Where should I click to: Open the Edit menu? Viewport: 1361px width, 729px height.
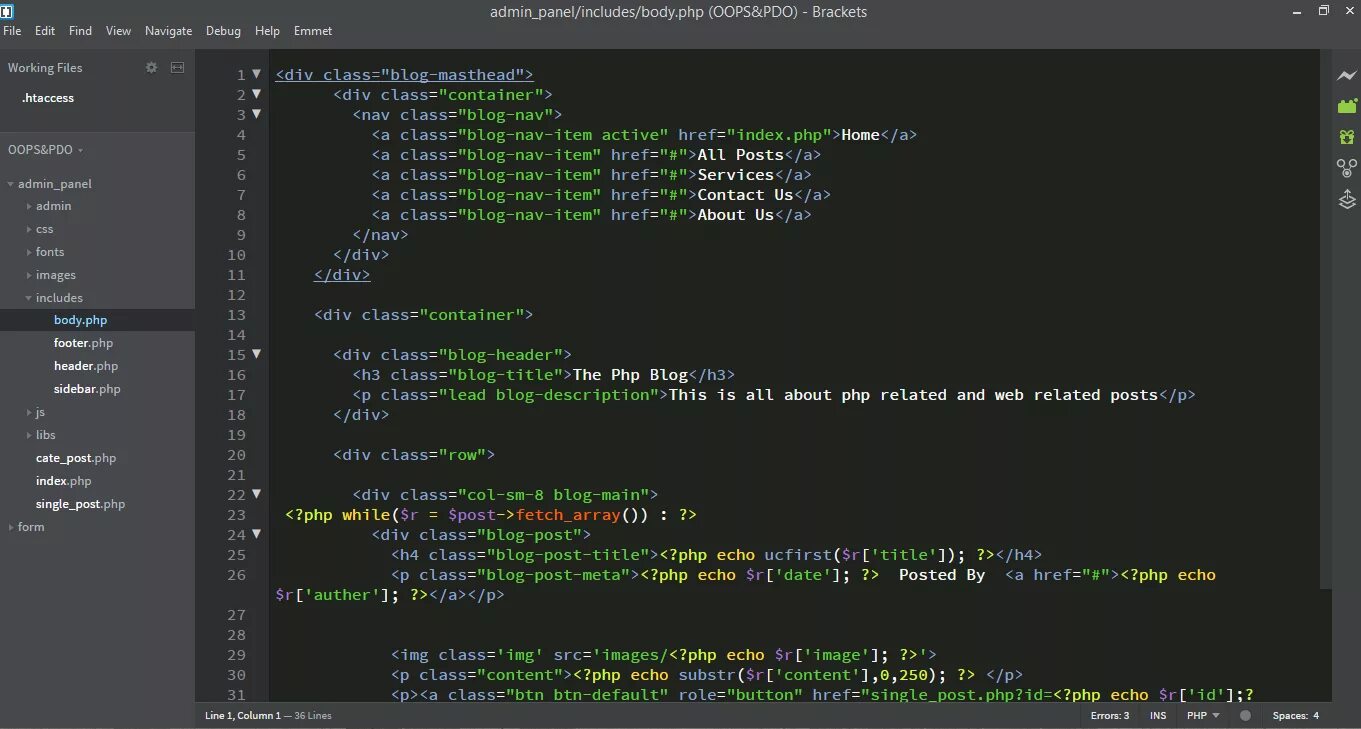coord(45,31)
